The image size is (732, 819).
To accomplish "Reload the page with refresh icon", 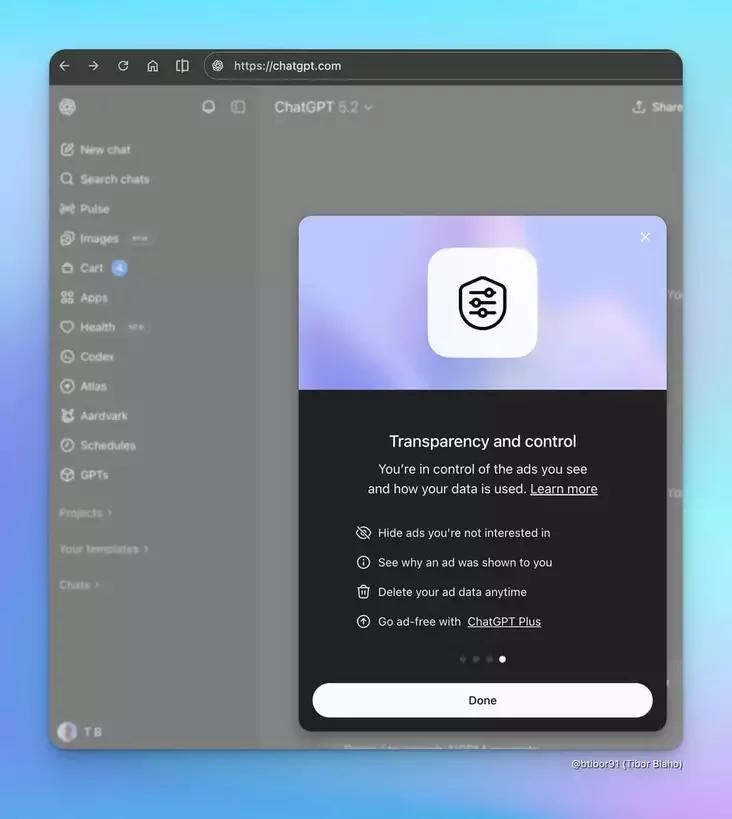I will (123, 66).
